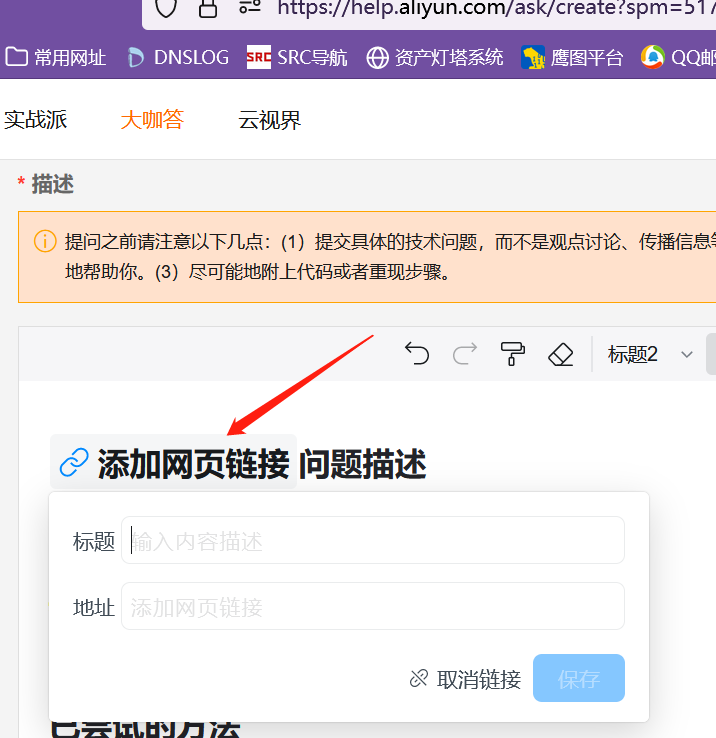Click the blue link icon beside 添加网页链接
This screenshot has width=716, height=738.
(x=74, y=464)
